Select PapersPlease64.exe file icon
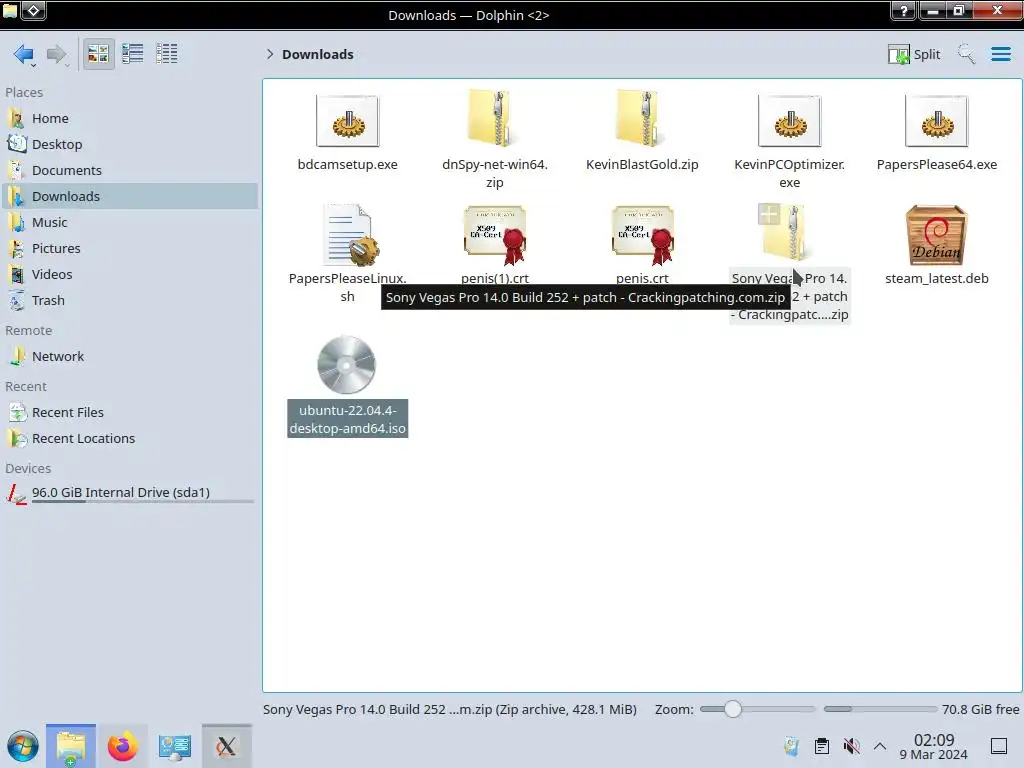The image size is (1024, 768). point(936,121)
